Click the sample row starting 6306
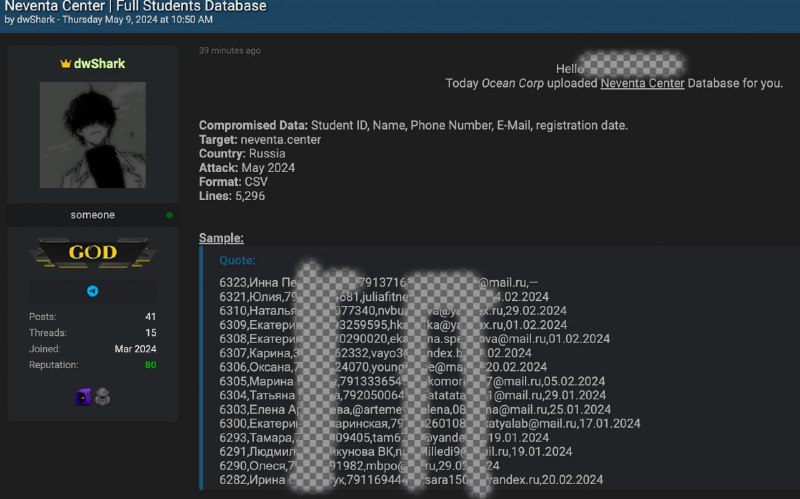 (x=383, y=367)
